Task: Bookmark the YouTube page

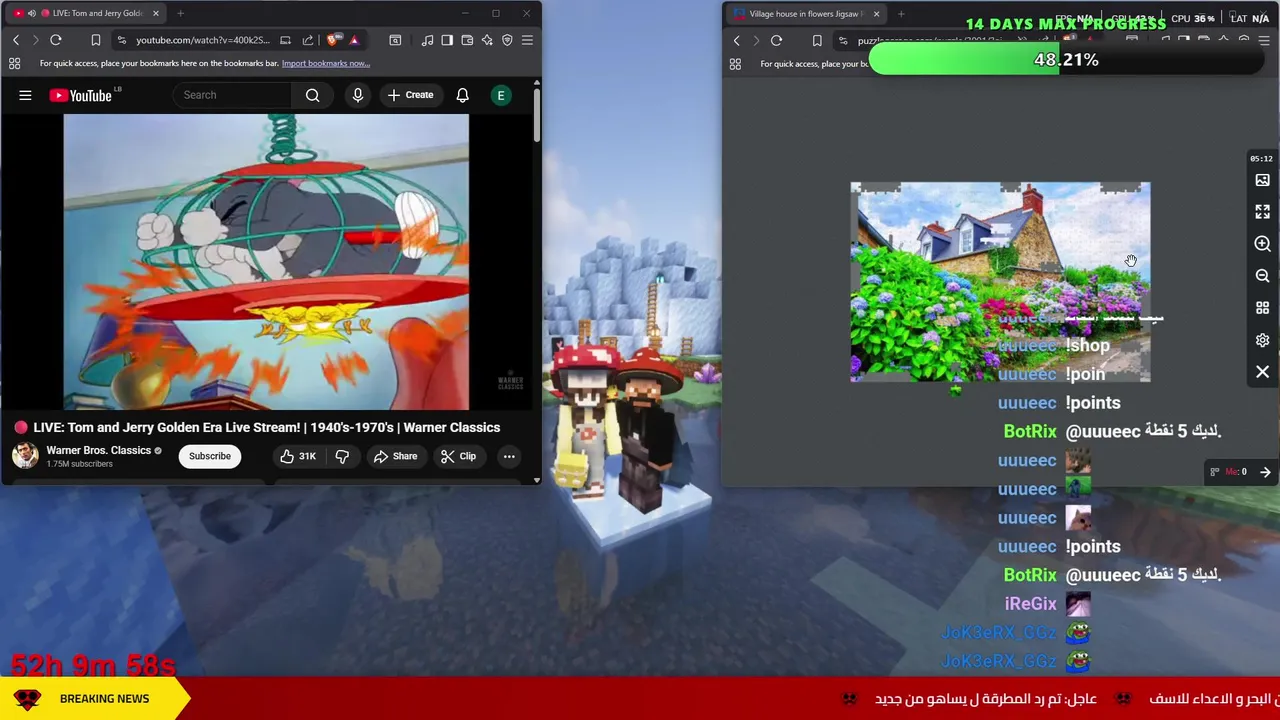Action: [x=96, y=40]
